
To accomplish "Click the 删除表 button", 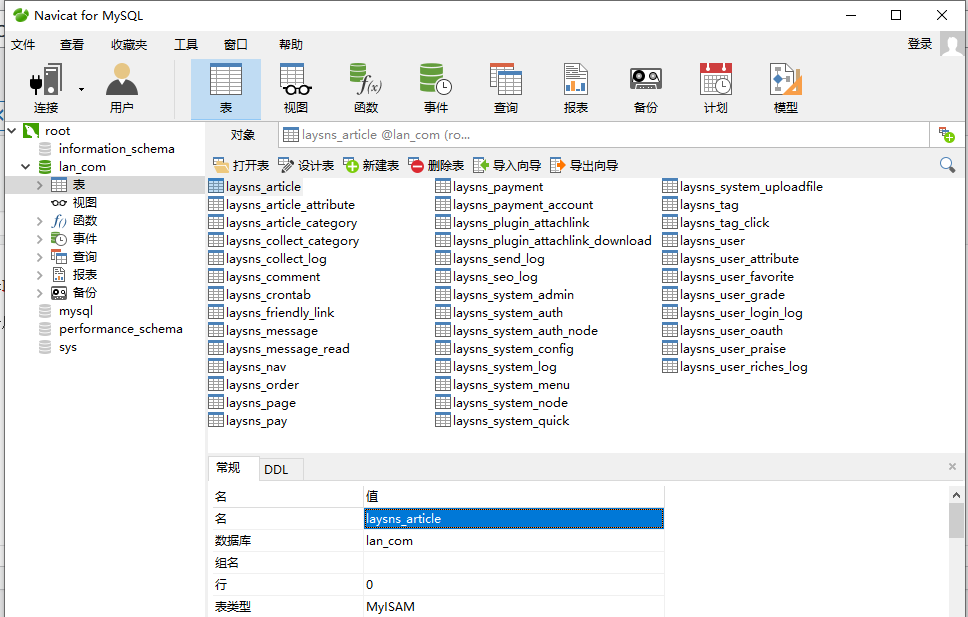I will 436,165.
